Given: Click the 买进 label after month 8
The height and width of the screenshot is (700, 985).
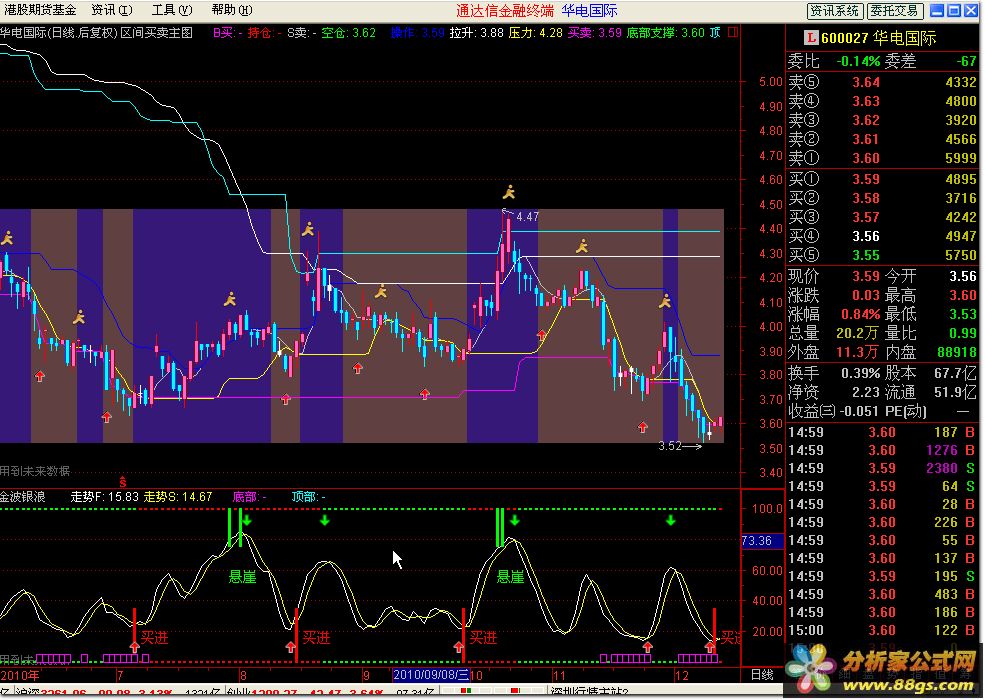Looking at the screenshot, I should pyautogui.click(x=317, y=638).
